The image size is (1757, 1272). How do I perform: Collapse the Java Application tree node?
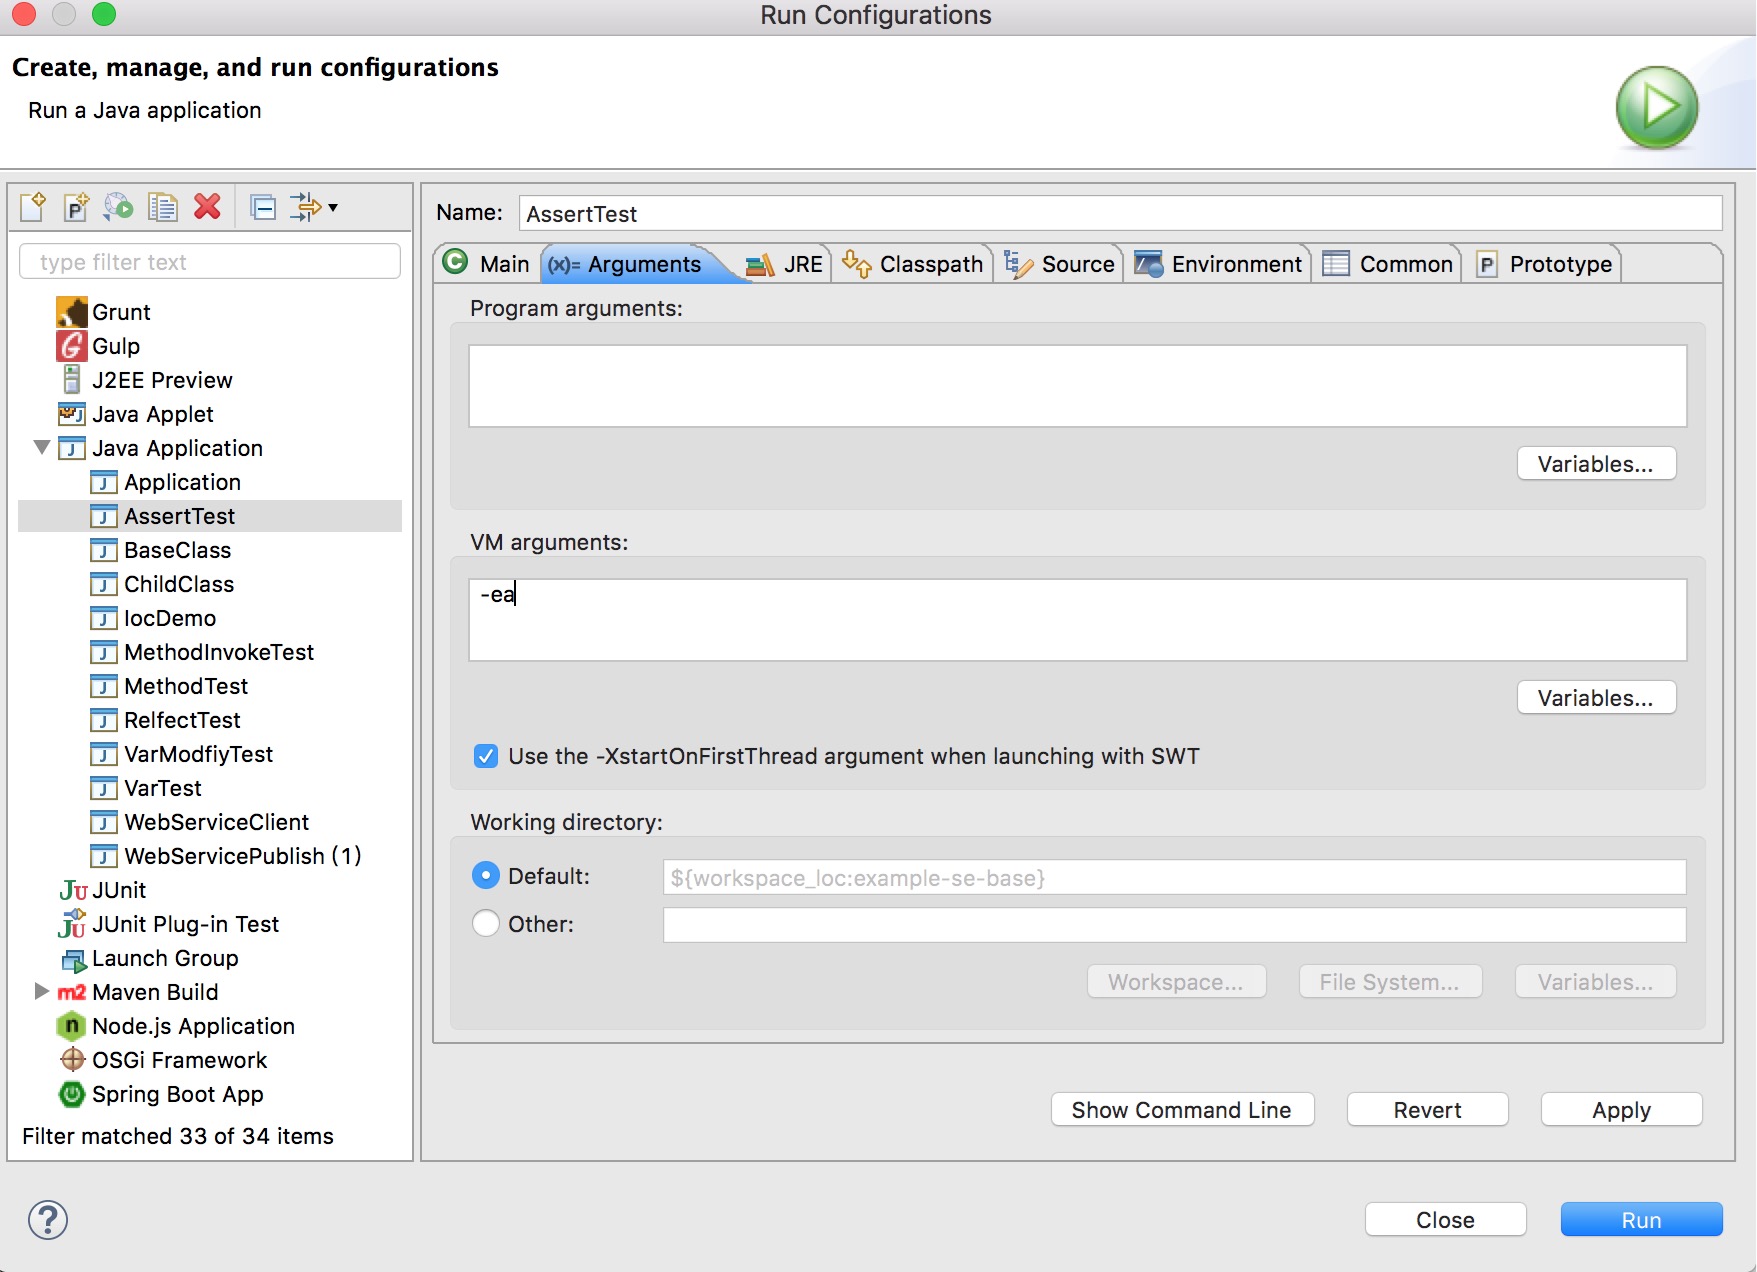pyautogui.click(x=42, y=448)
